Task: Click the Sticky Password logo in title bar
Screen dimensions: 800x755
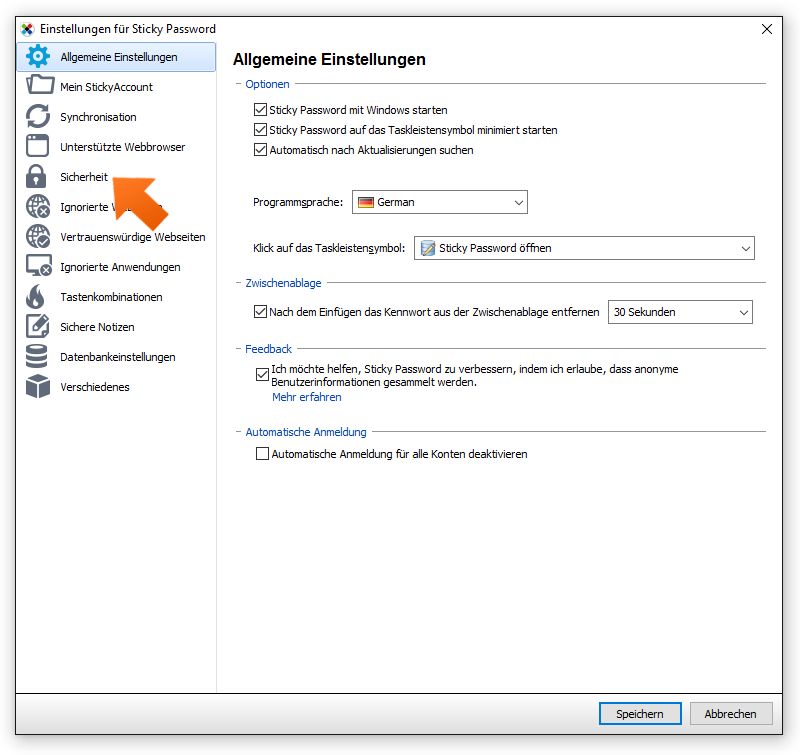Action: (28, 29)
